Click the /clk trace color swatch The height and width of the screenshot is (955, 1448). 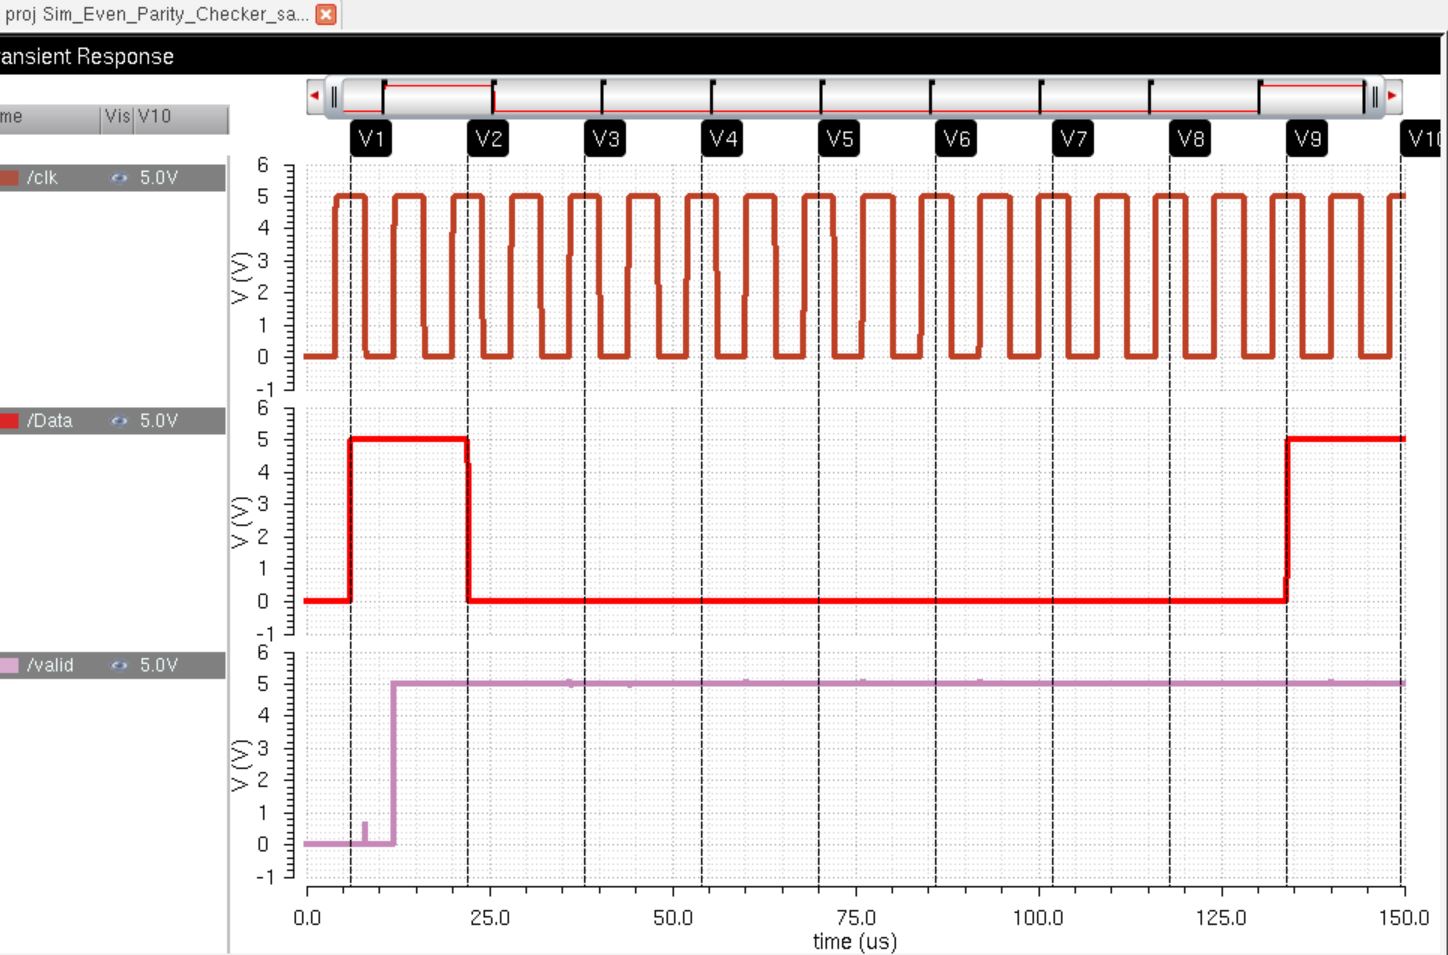coord(9,178)
